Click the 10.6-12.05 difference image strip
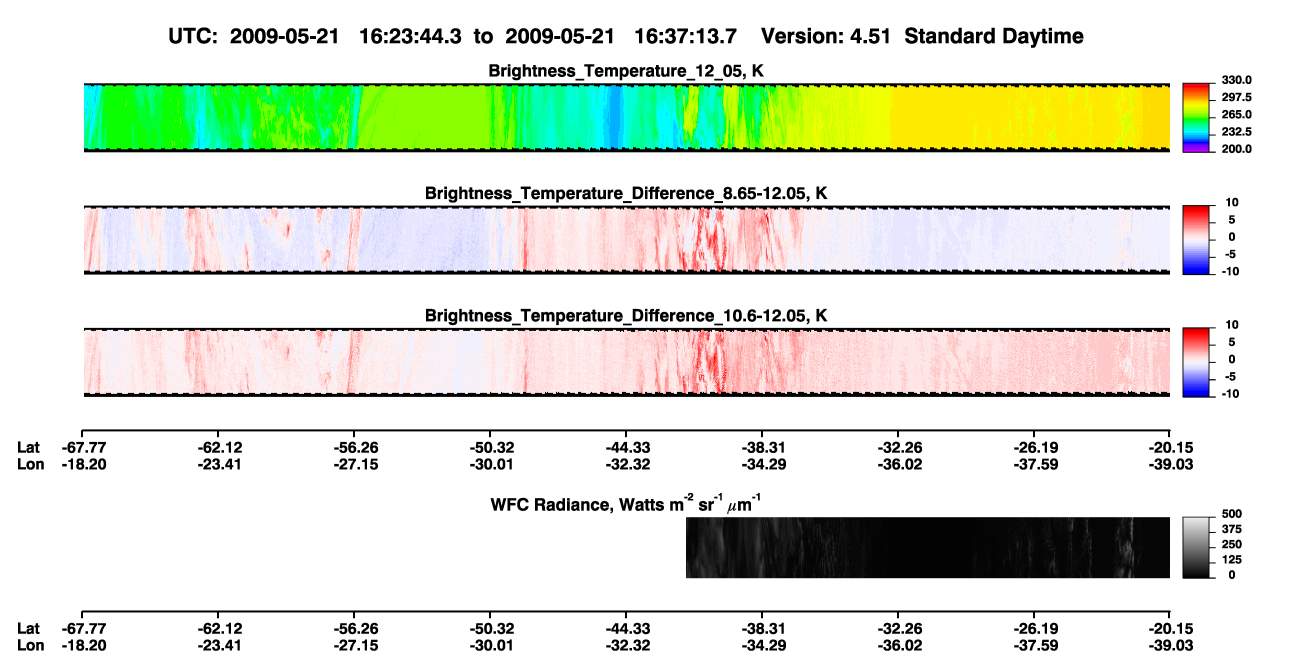Viewport: 1300px width, 667px height. pos(626,363)
